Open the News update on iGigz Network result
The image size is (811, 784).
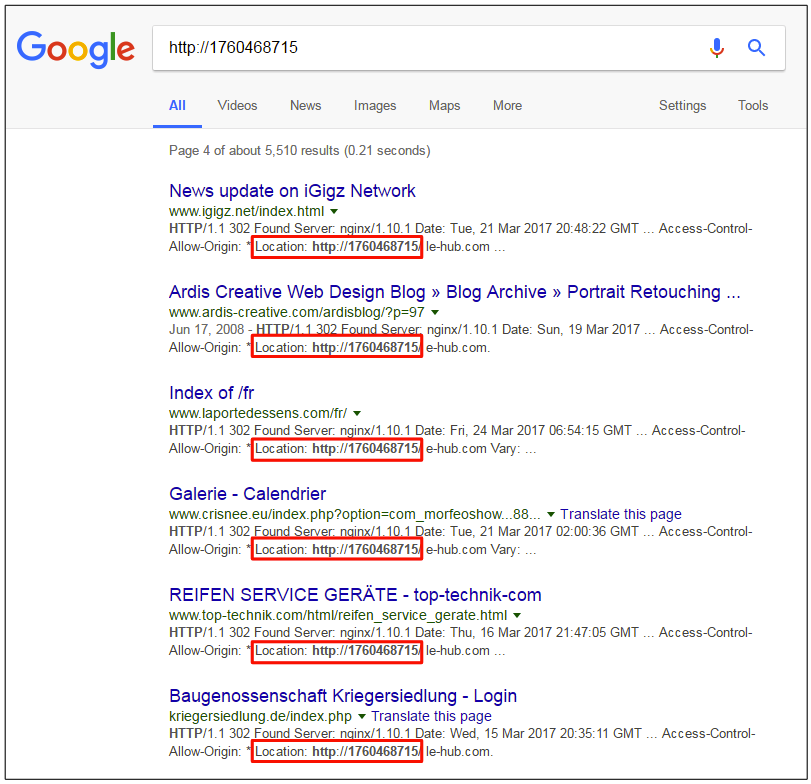click(292, 191)
